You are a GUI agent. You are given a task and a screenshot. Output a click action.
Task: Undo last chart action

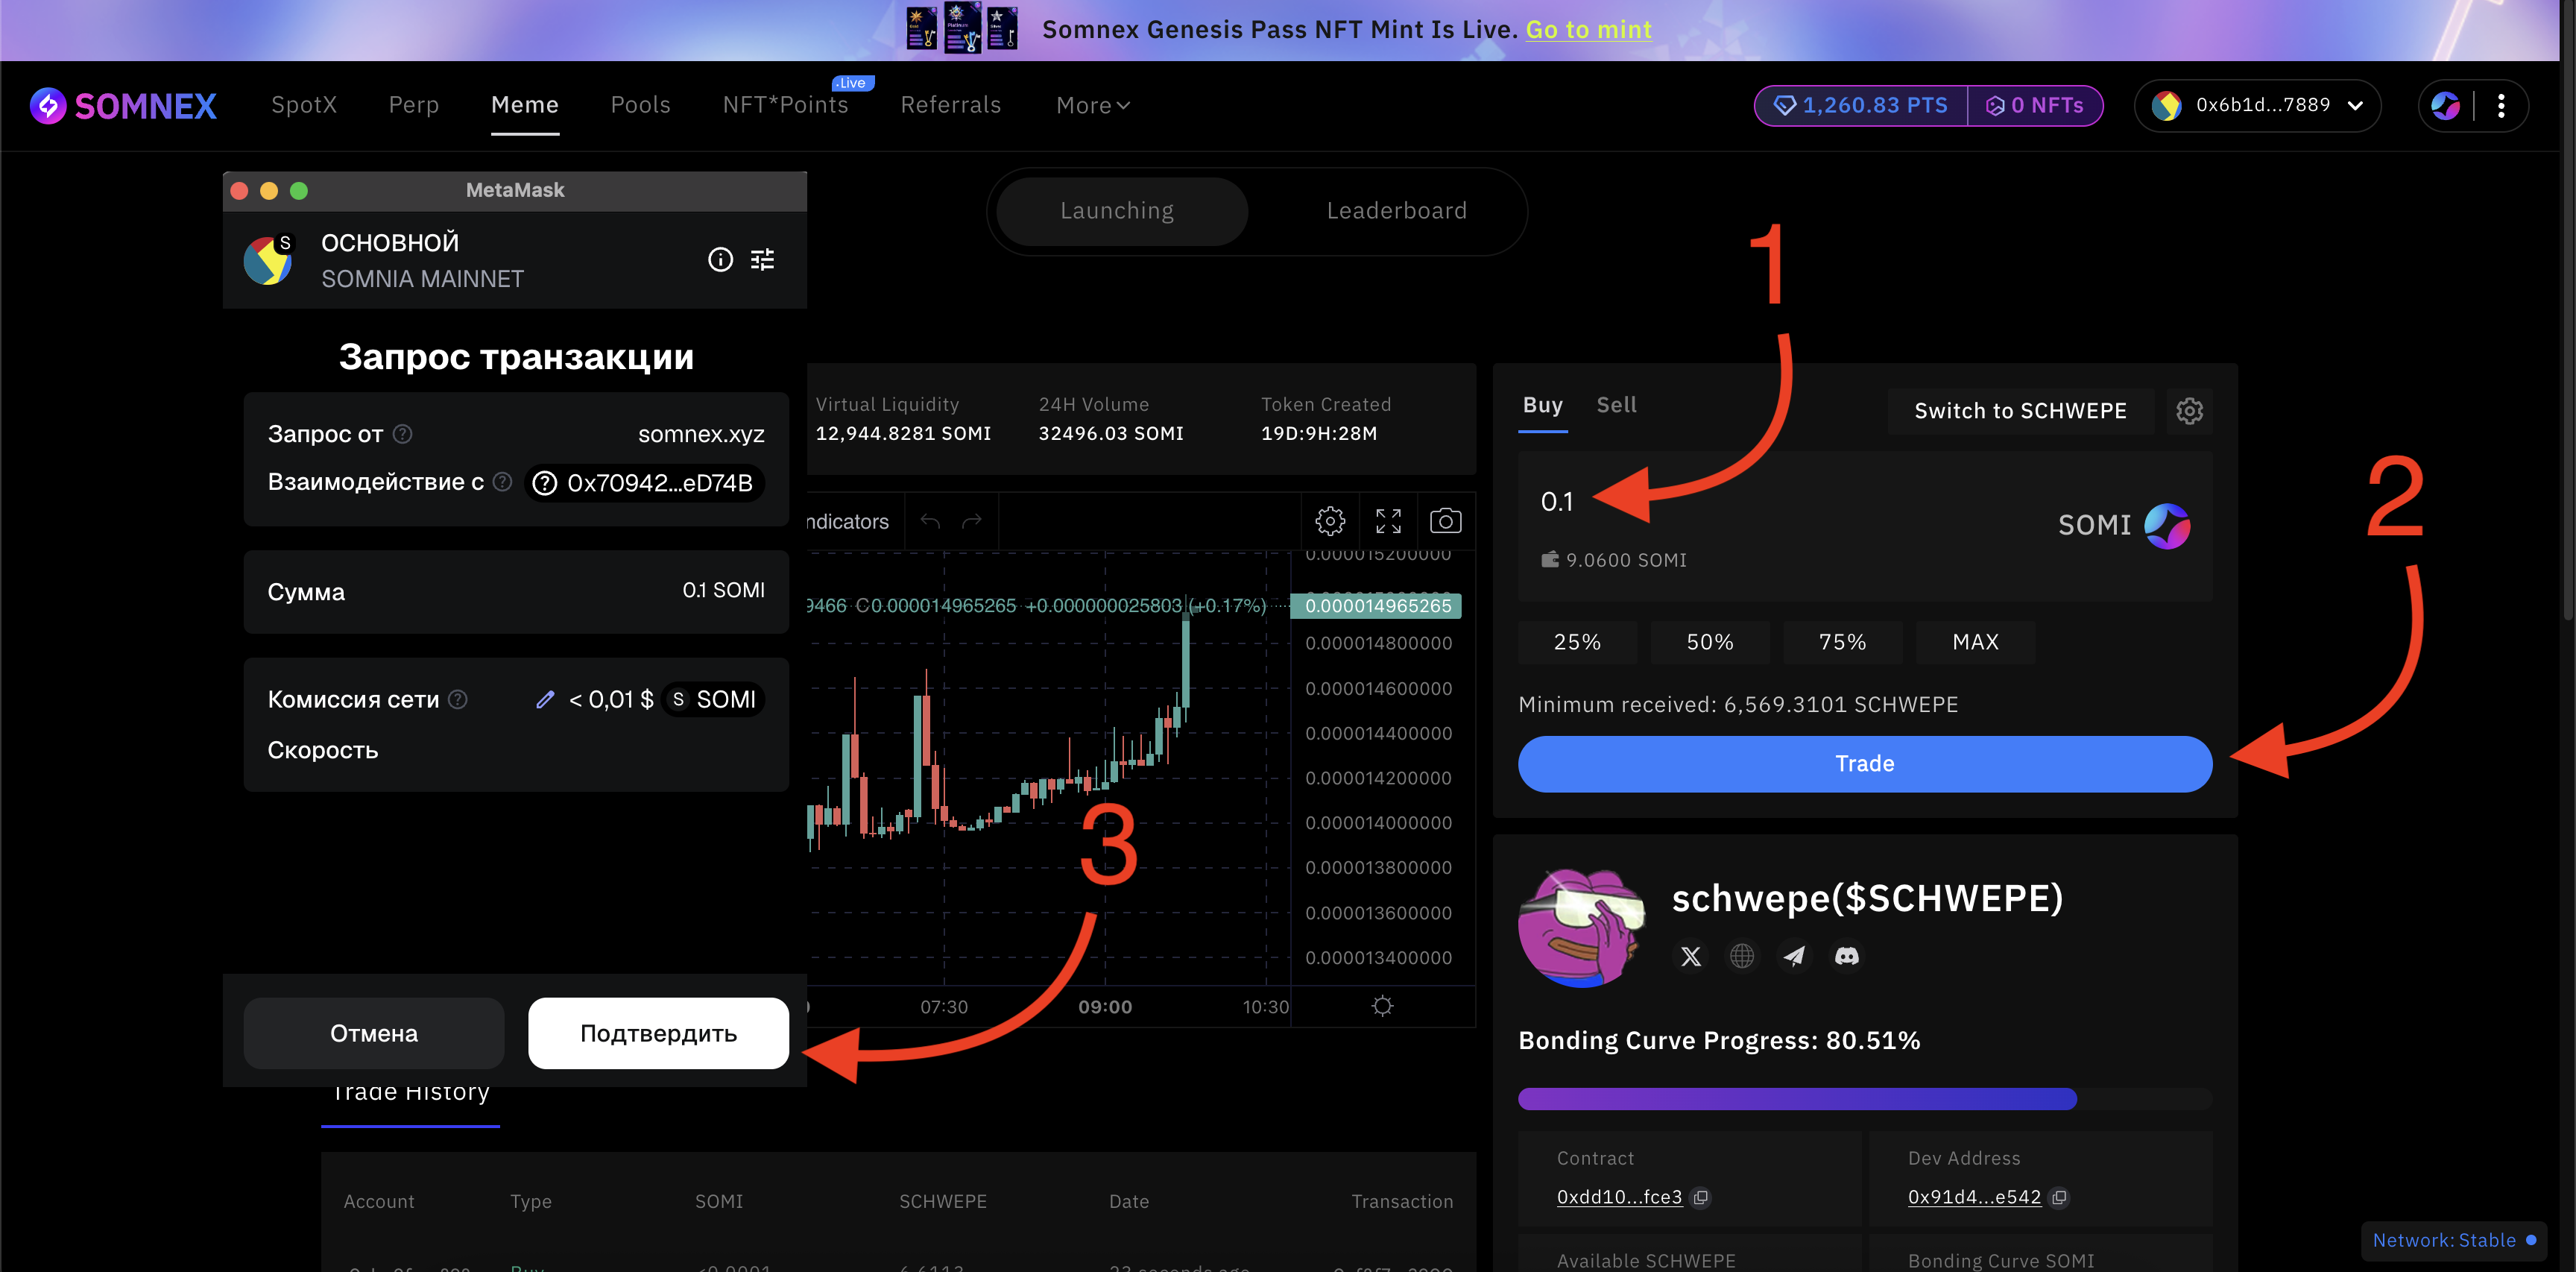tap(930, 521)
